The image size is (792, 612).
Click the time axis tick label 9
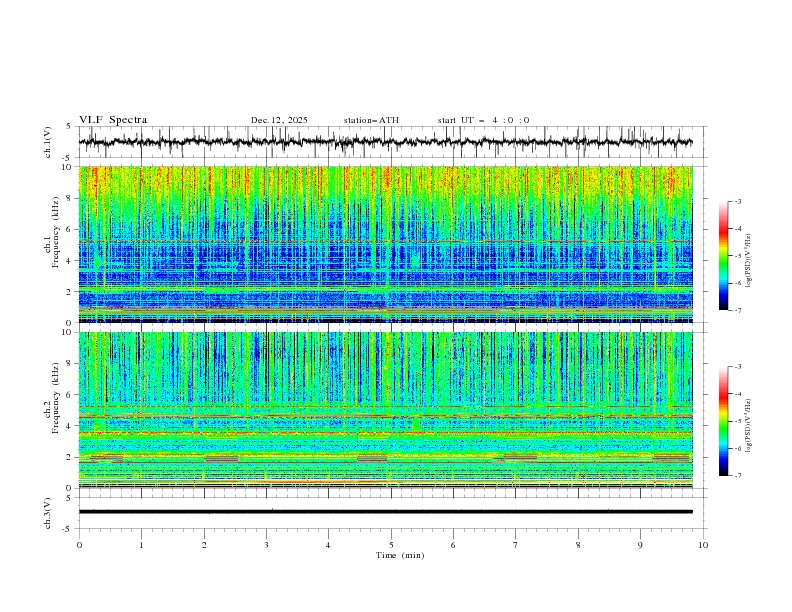(x=640, y=545)
